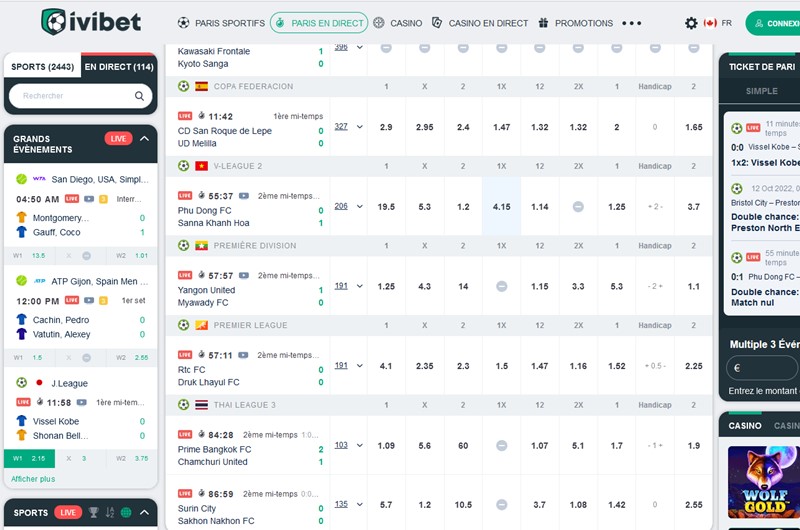Click the Spain flag beside Copa Federacion
The height and width of the screenshot is (530, 800).
pos(201,87)
